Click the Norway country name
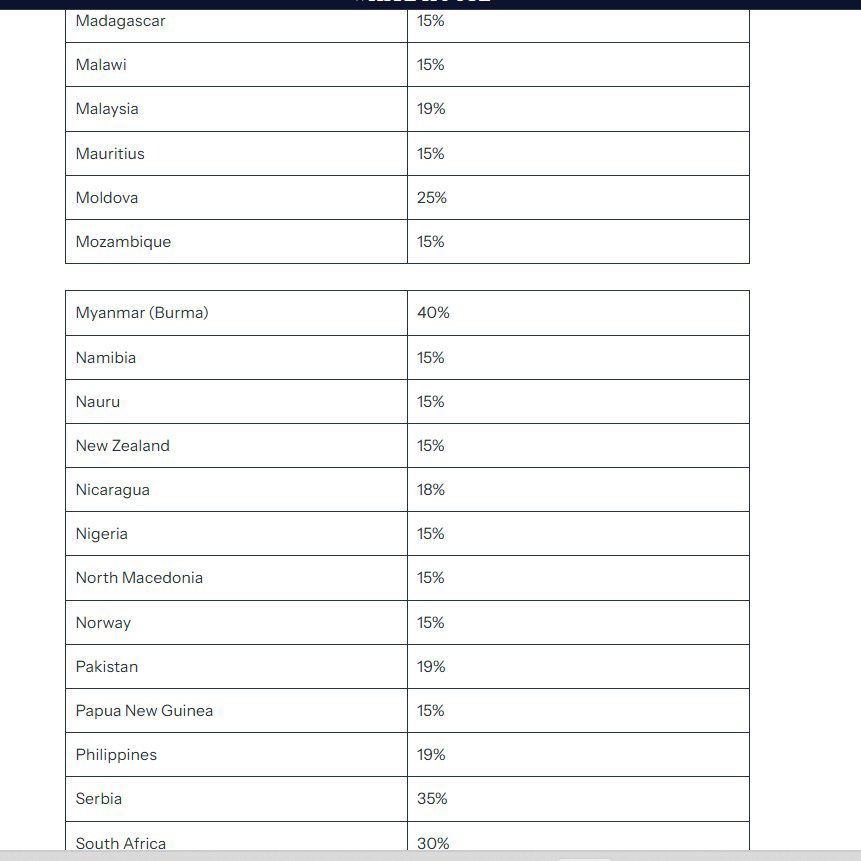Screen dimensions: 861x861 coord(103,623)
